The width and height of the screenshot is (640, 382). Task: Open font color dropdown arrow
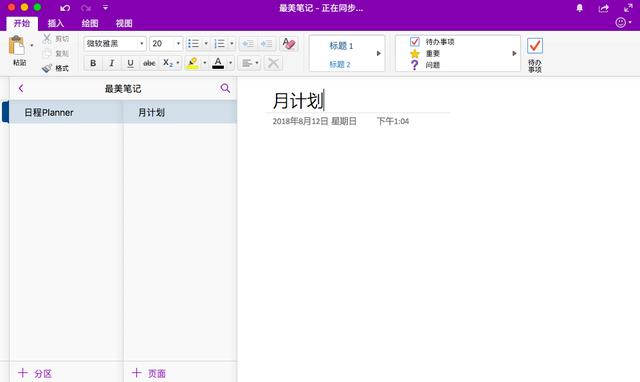[230, 63]
